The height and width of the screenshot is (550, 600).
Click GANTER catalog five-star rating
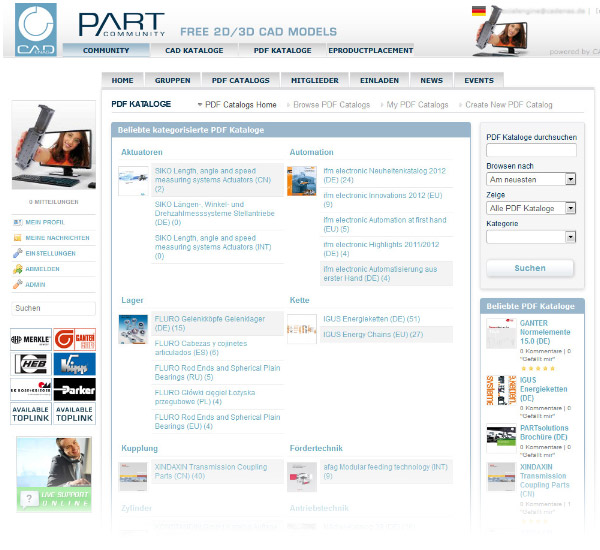point(537,369)
